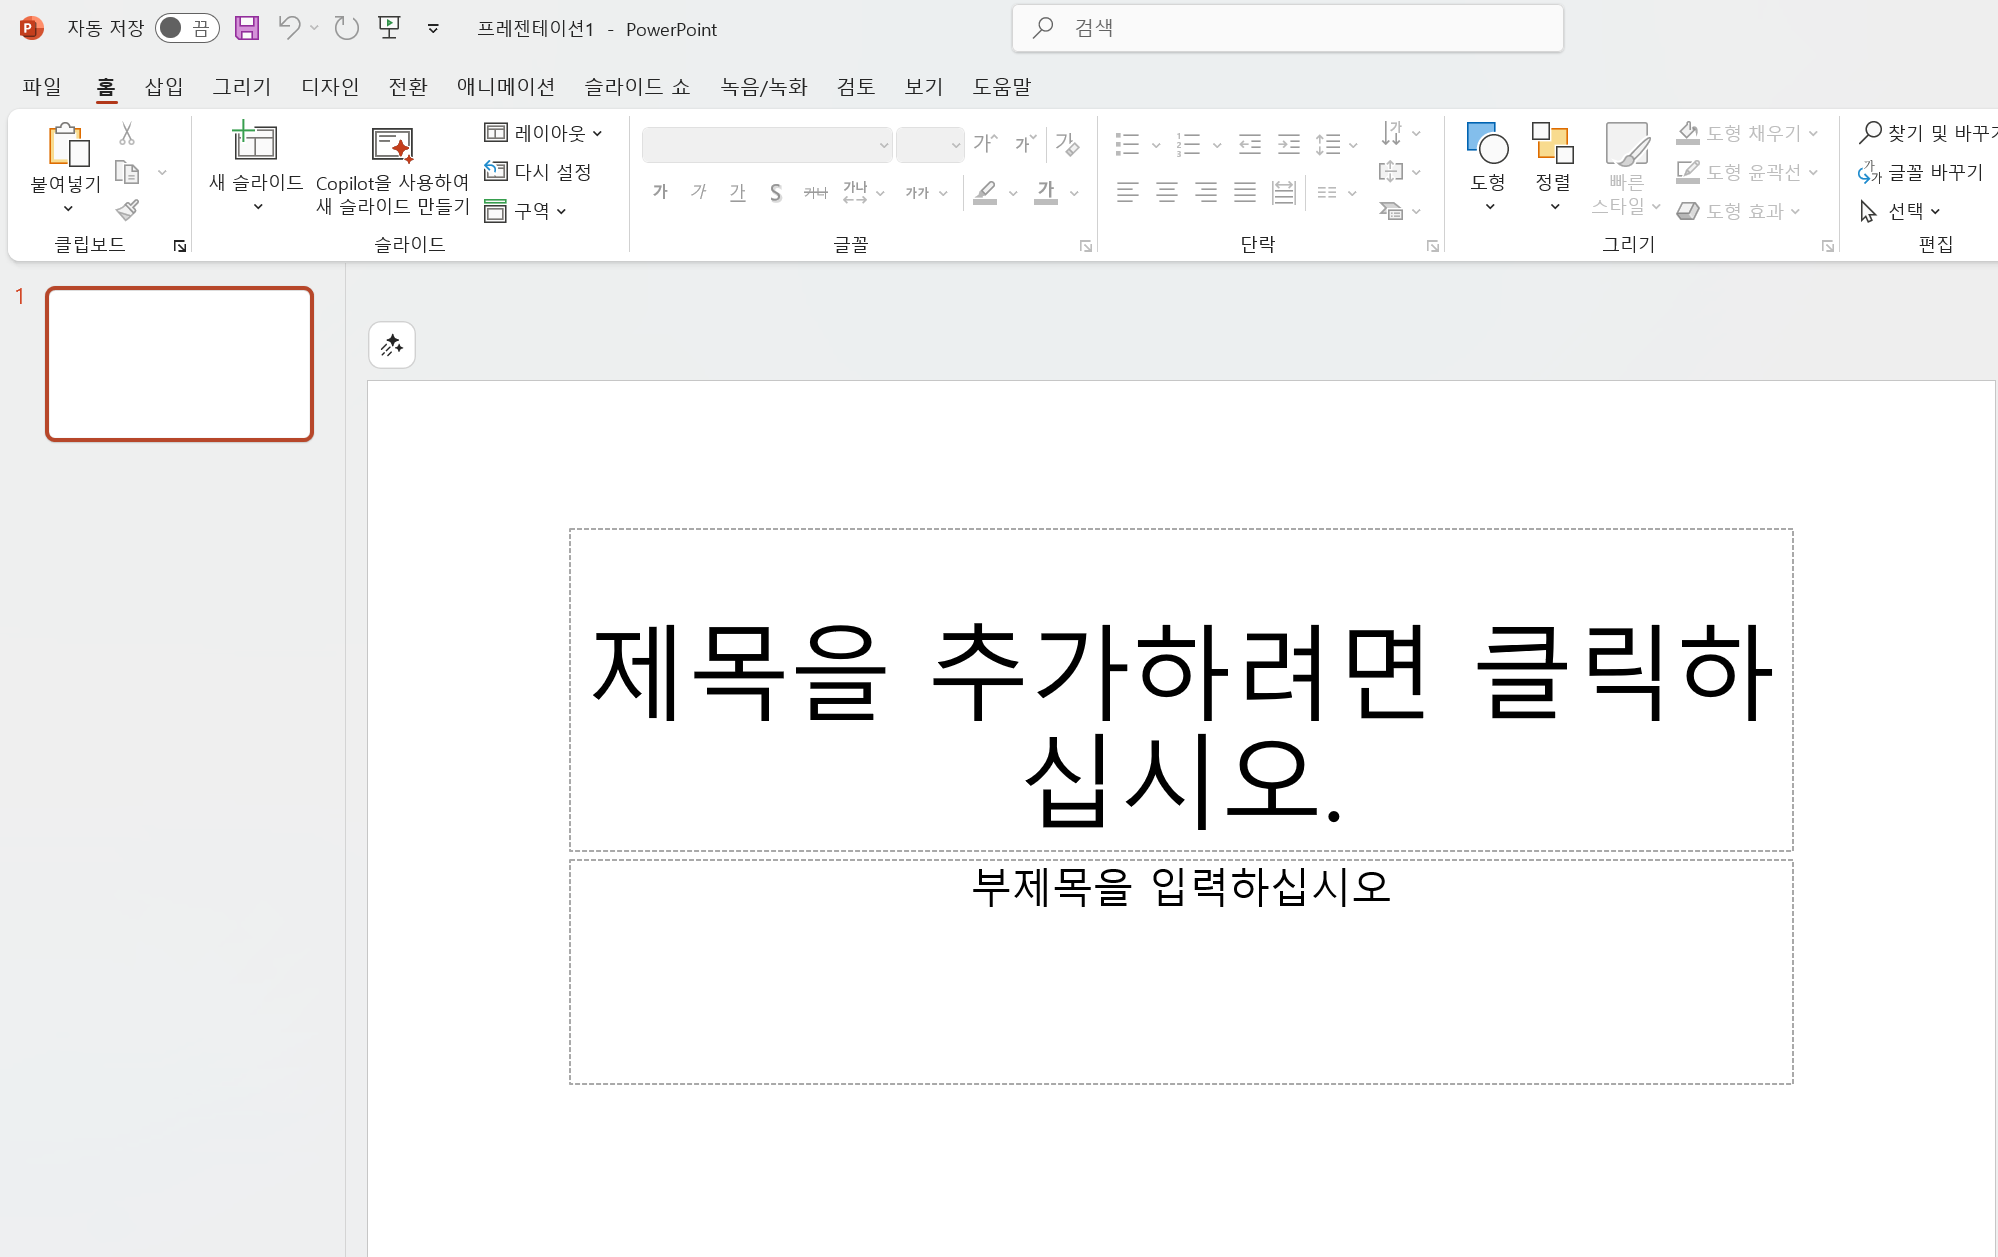This screenshot has height=1257, width=1998.
Task: Toggle bold text formatting
Action: coord(660,192)
